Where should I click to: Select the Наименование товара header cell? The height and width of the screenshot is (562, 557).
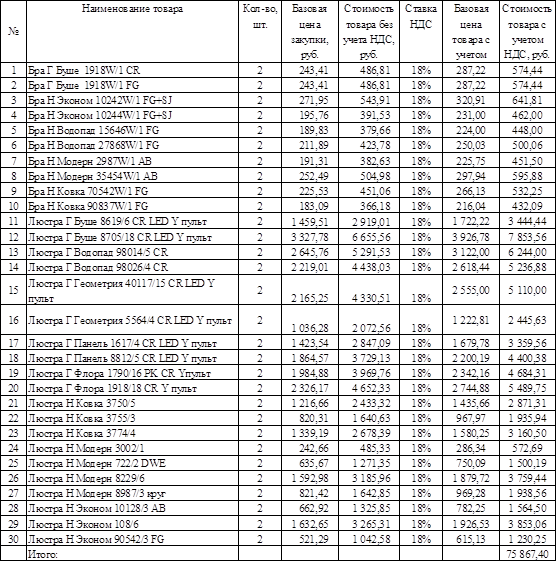(x=132, y=32)
